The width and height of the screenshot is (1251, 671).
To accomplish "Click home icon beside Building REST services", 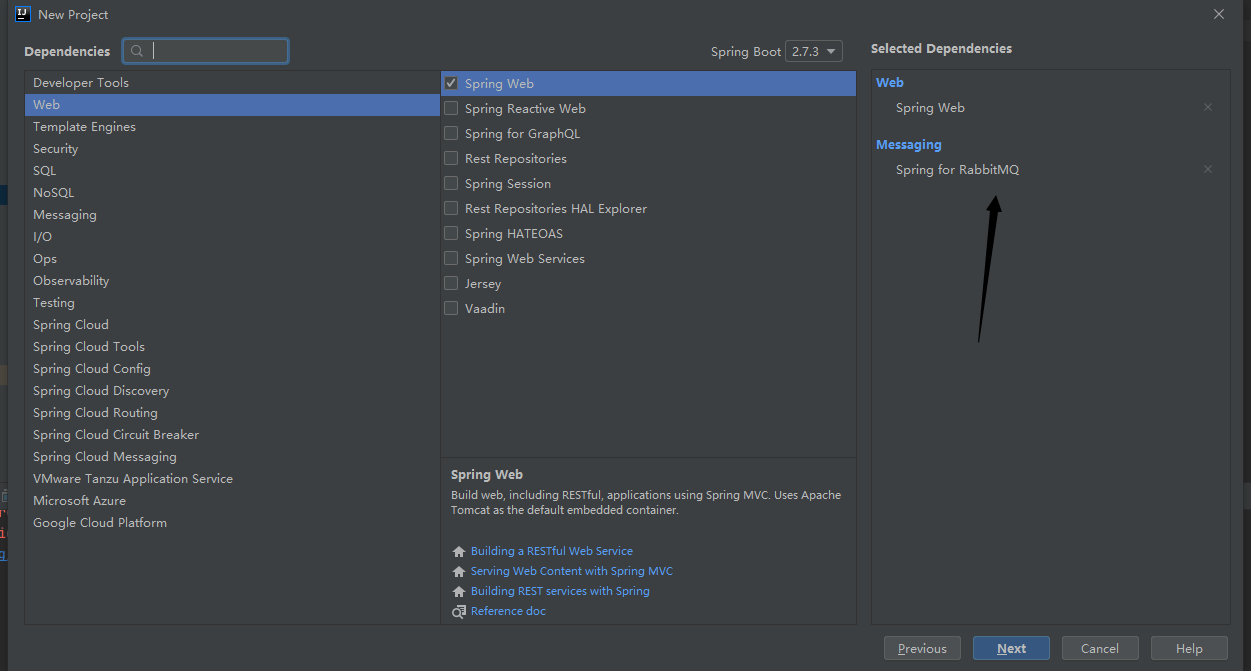I will click(x=459, y=591).
